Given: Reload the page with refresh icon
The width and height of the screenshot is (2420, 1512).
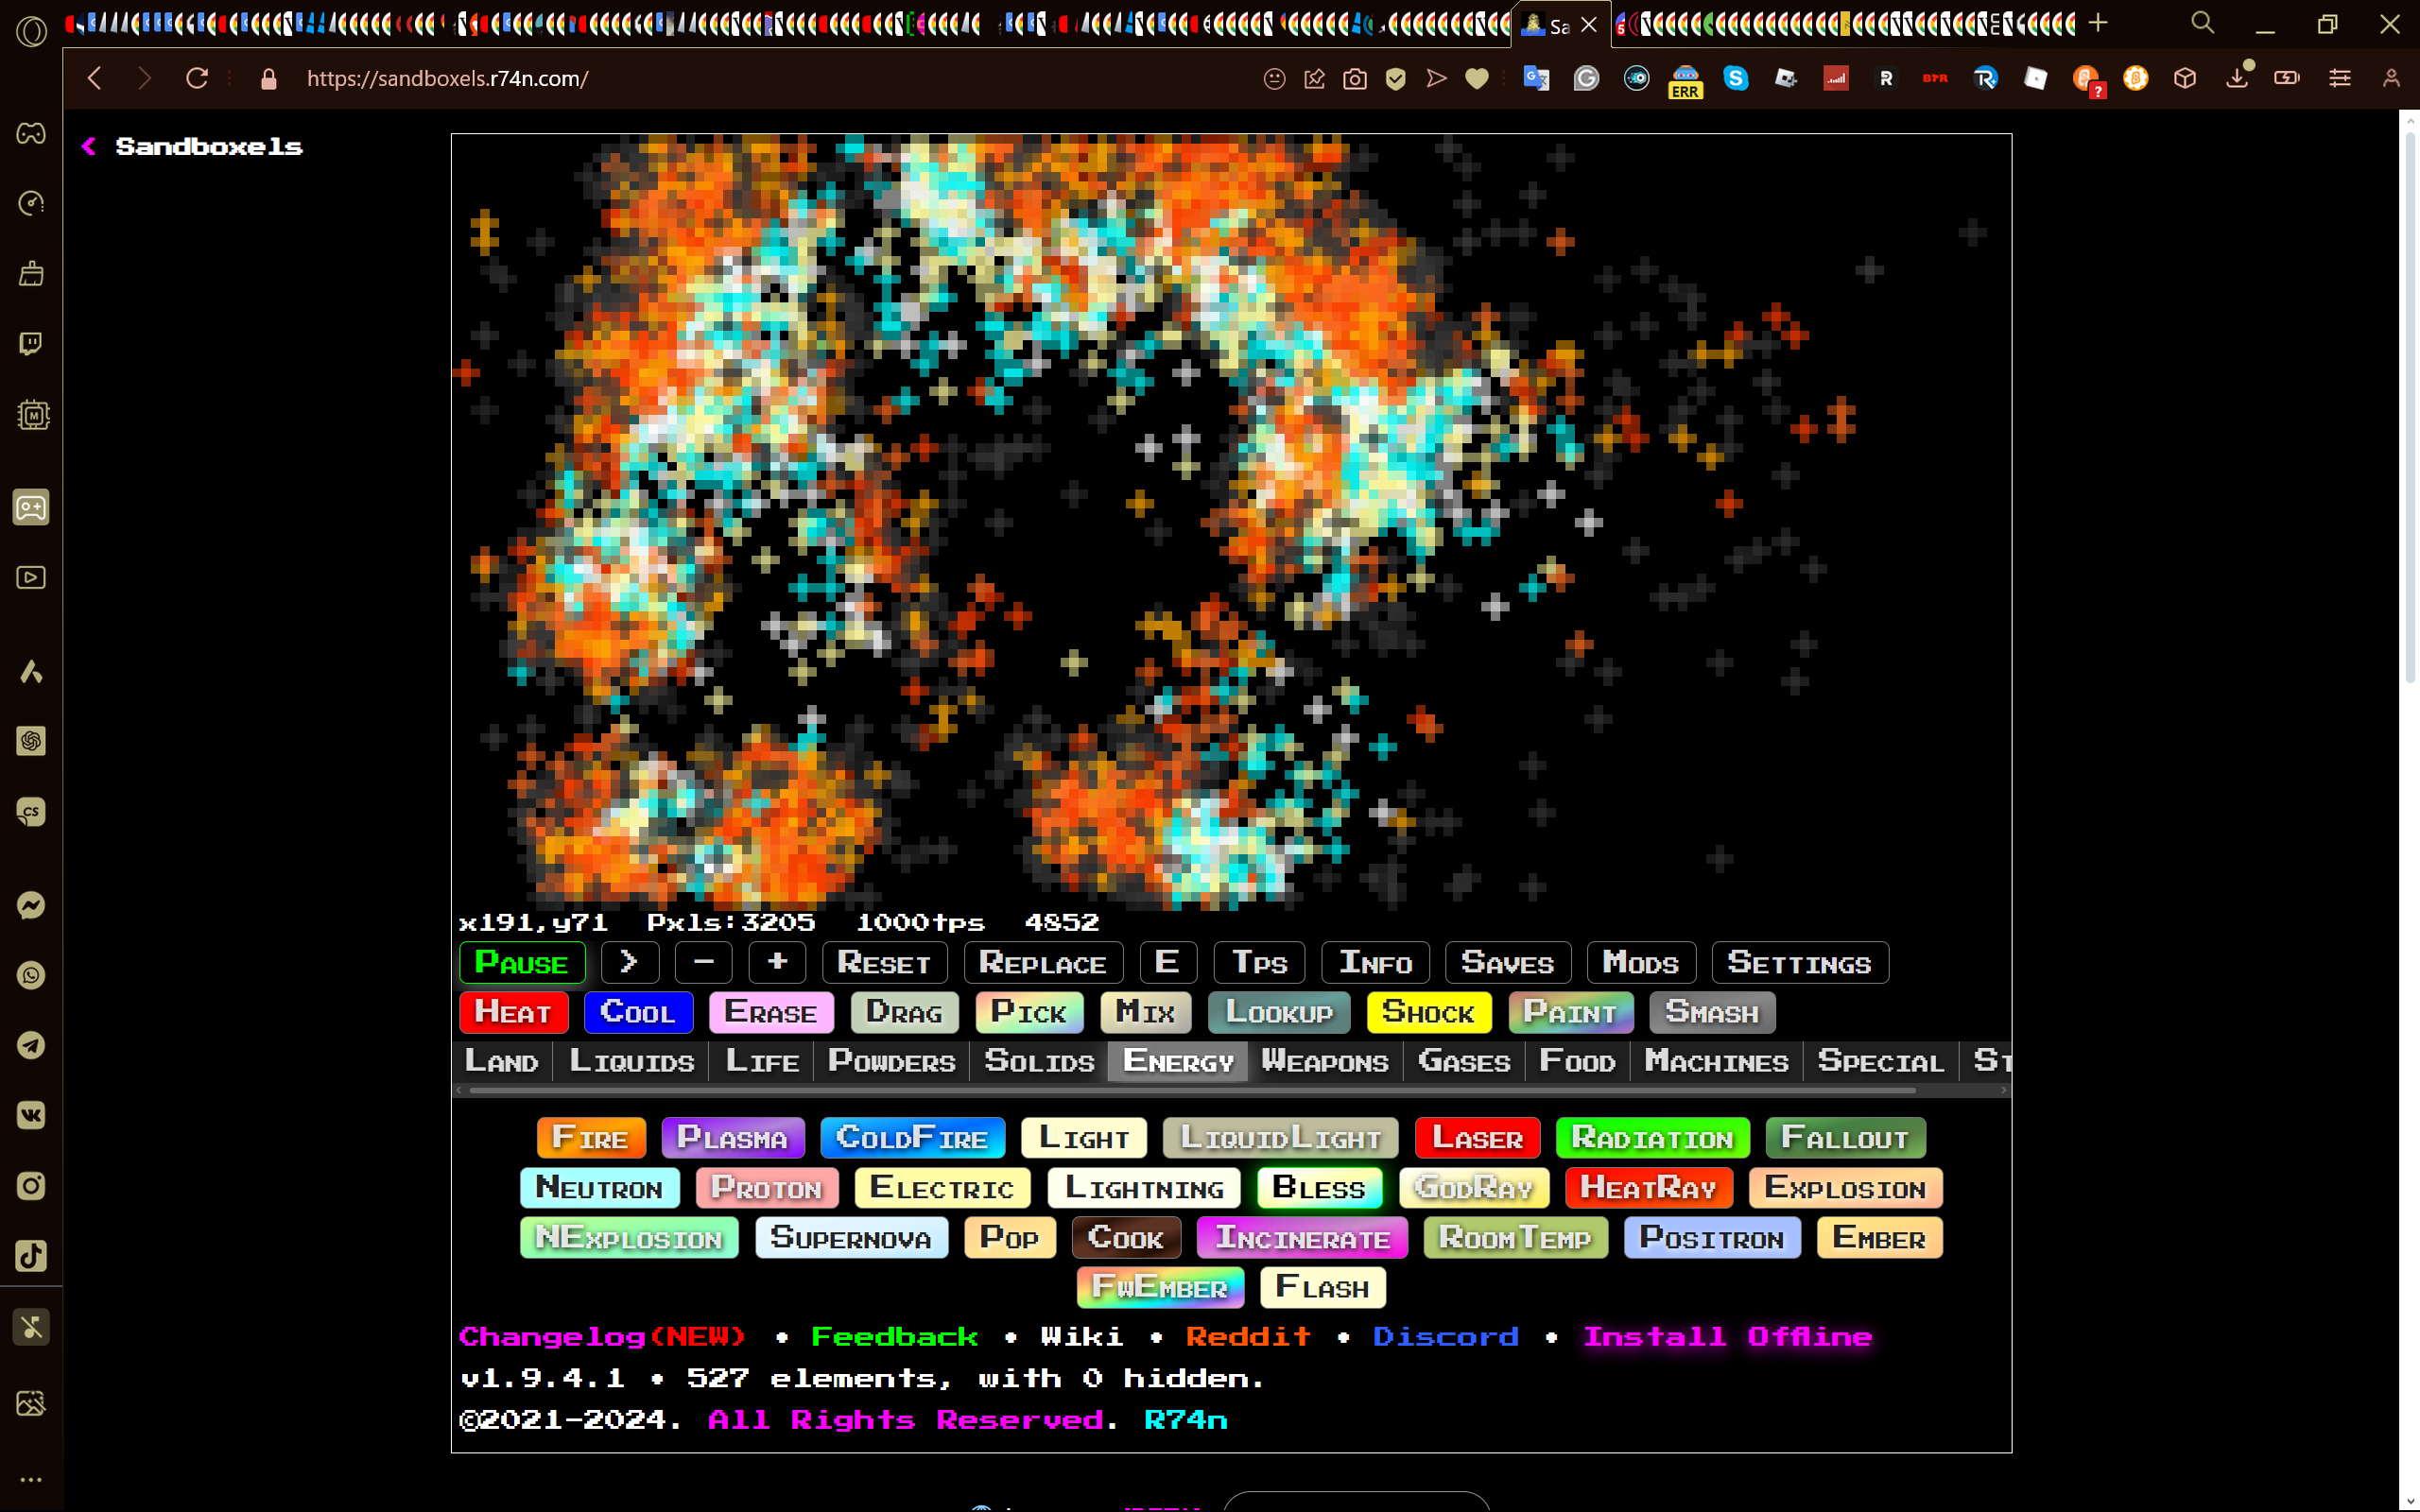Looking at the screenshot, I should point(197,78).
